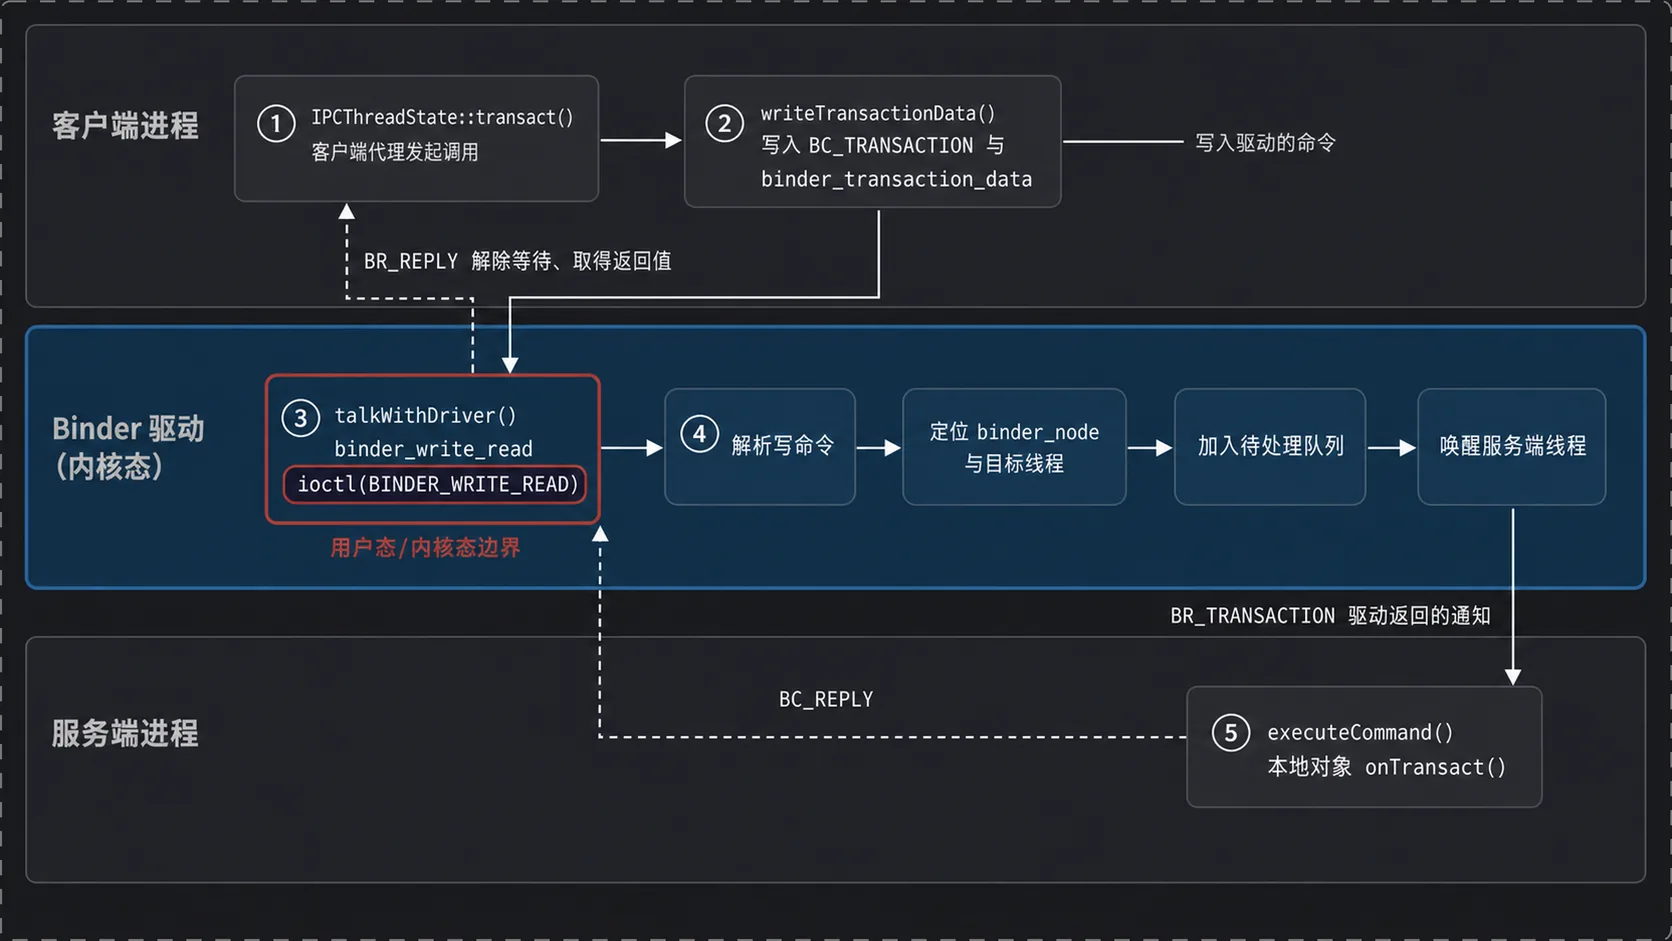Screen dimensions: 1672x941
Task: Select the IPCThreadState::transact() text
Action: coord(442,117)
